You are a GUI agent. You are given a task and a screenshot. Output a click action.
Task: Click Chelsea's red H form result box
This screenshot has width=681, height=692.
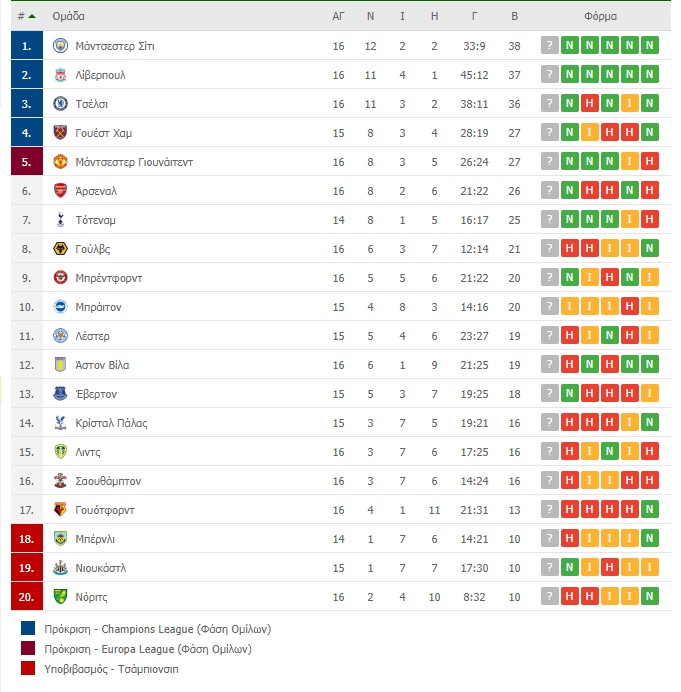tap(589, 103)
